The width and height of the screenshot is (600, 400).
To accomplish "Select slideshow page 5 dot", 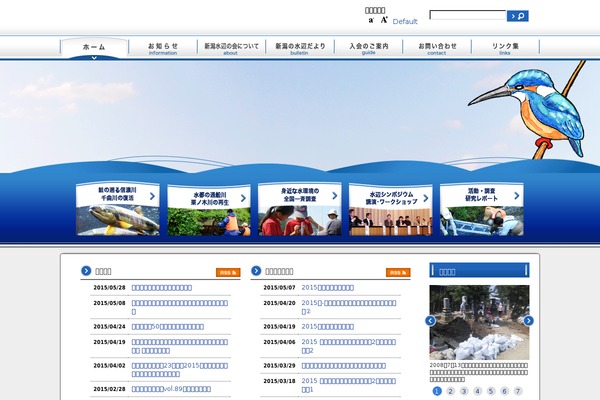I will 491,391.
